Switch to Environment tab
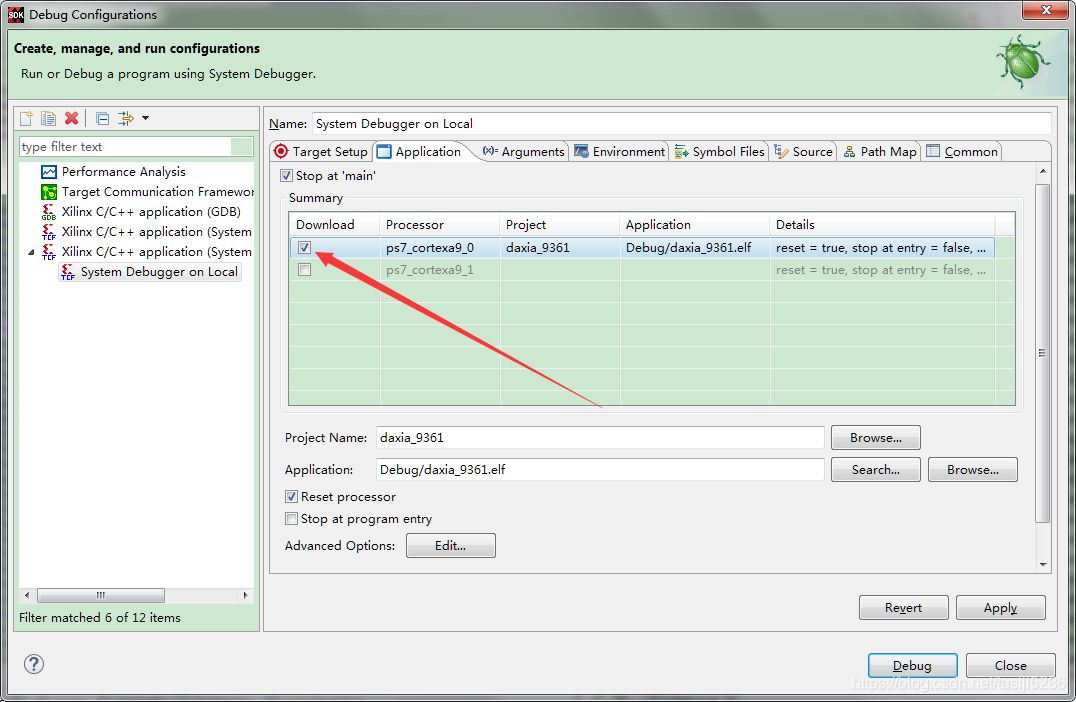Viewport: 1076px width, 702px height. point(620,151)
